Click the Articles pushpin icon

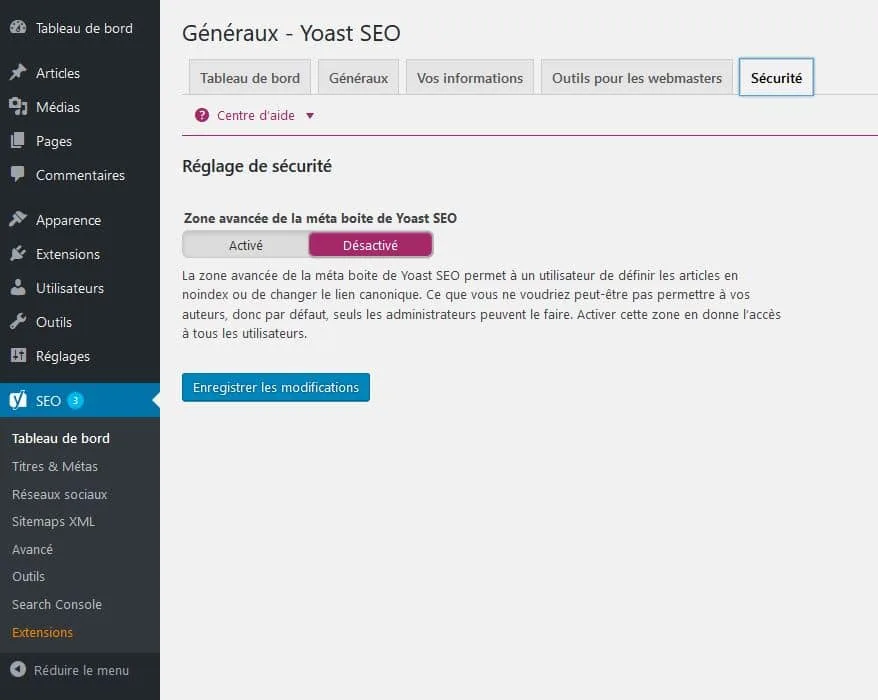click(18, 72)
